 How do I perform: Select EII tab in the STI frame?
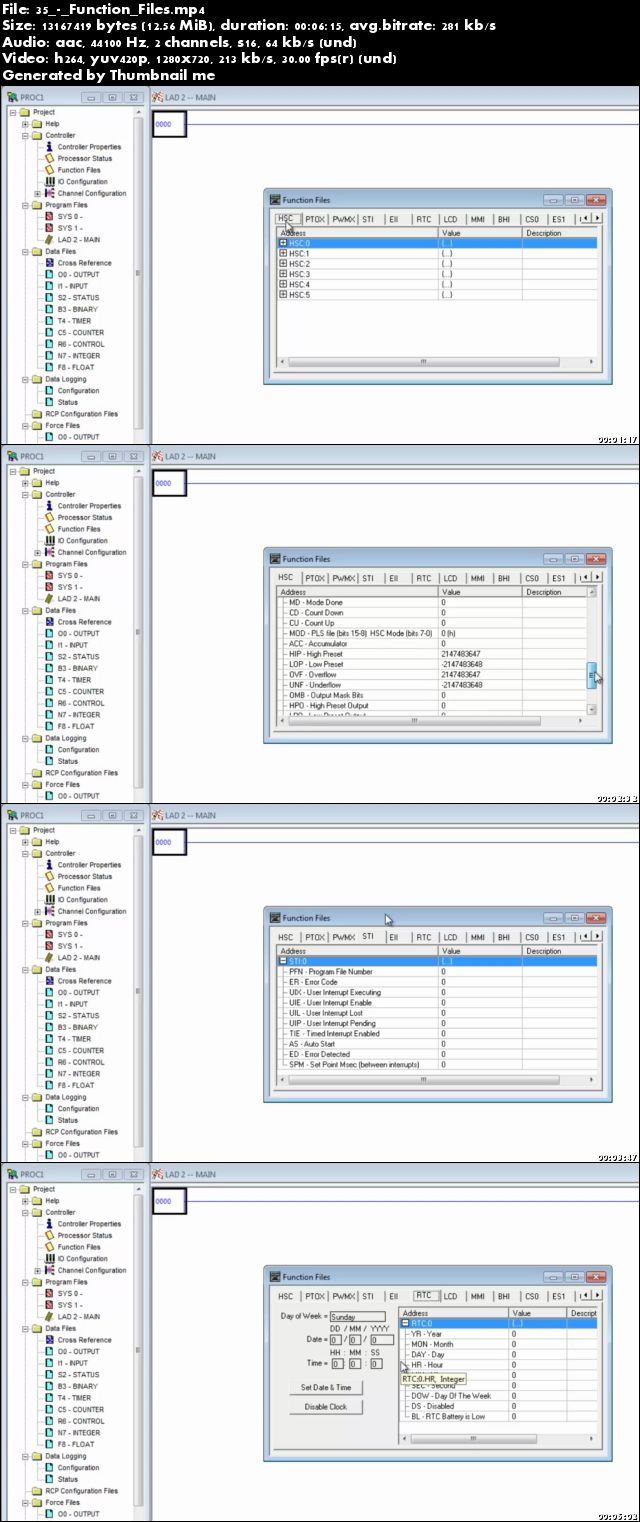394,937
